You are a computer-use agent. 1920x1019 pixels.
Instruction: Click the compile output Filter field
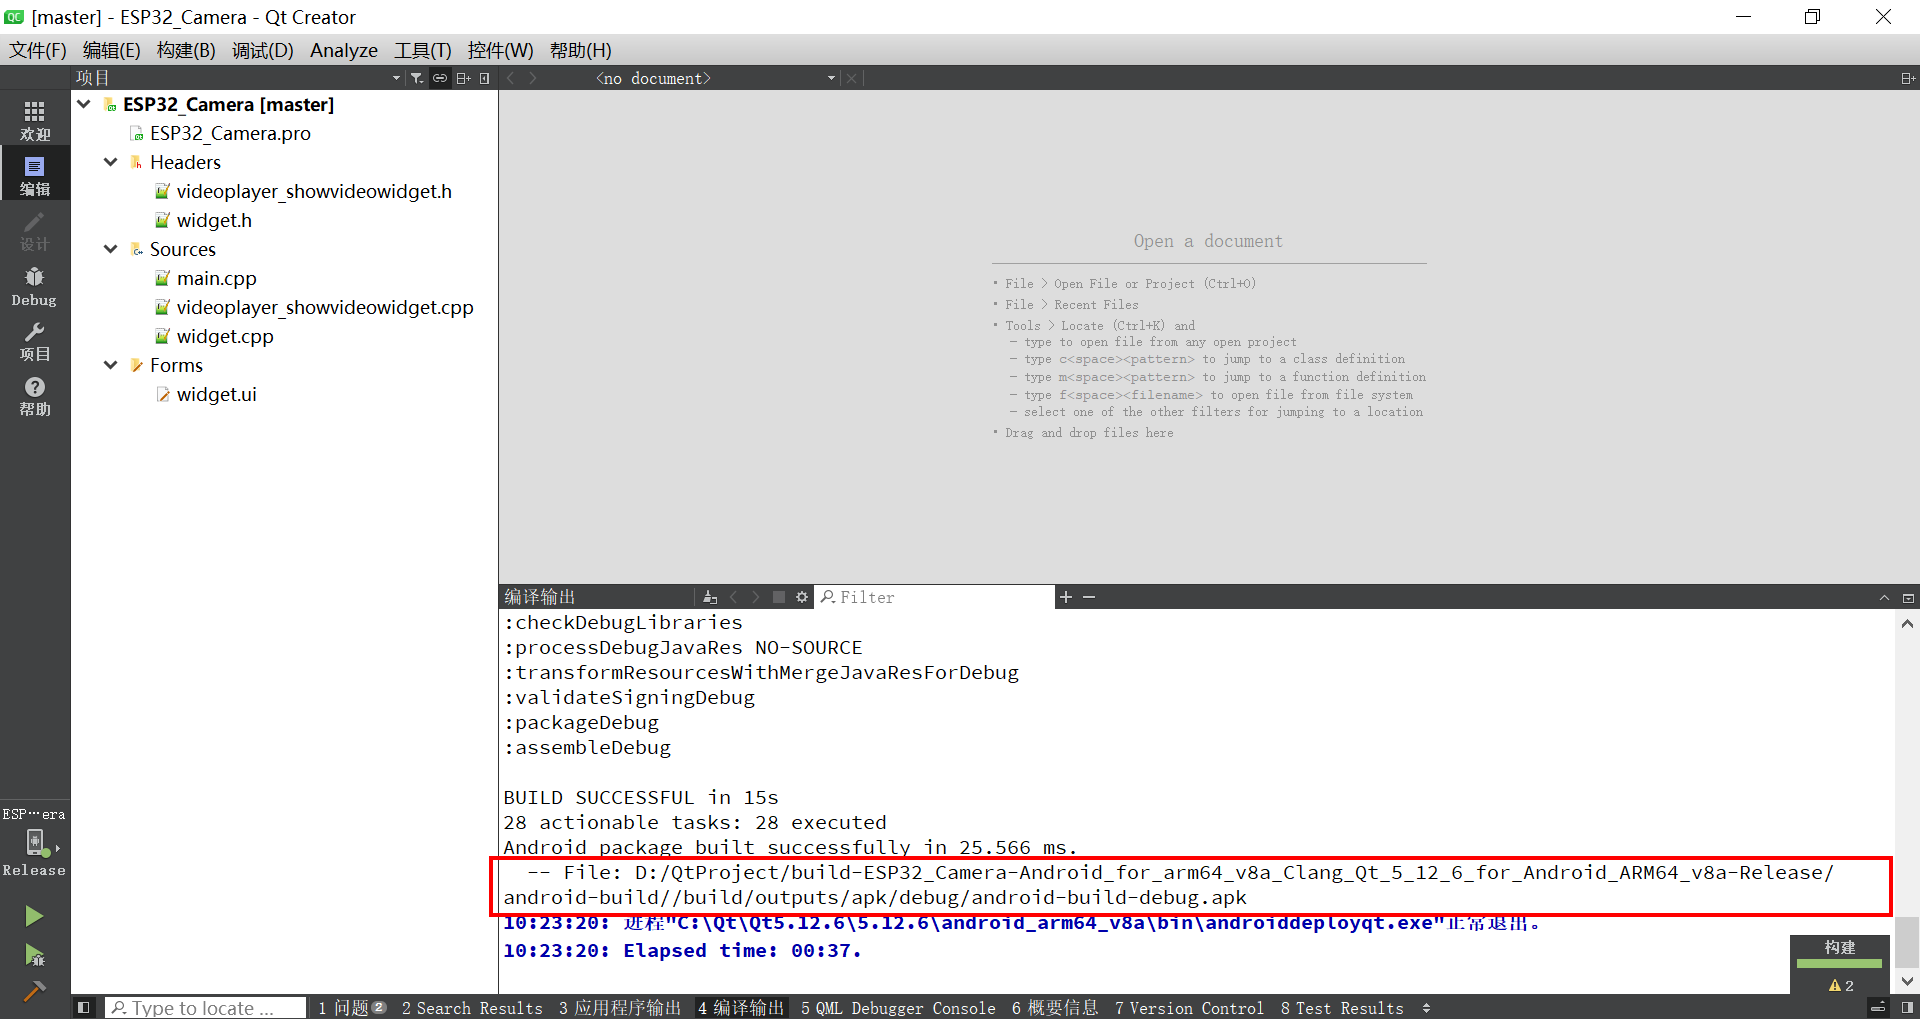pos(935,597)
